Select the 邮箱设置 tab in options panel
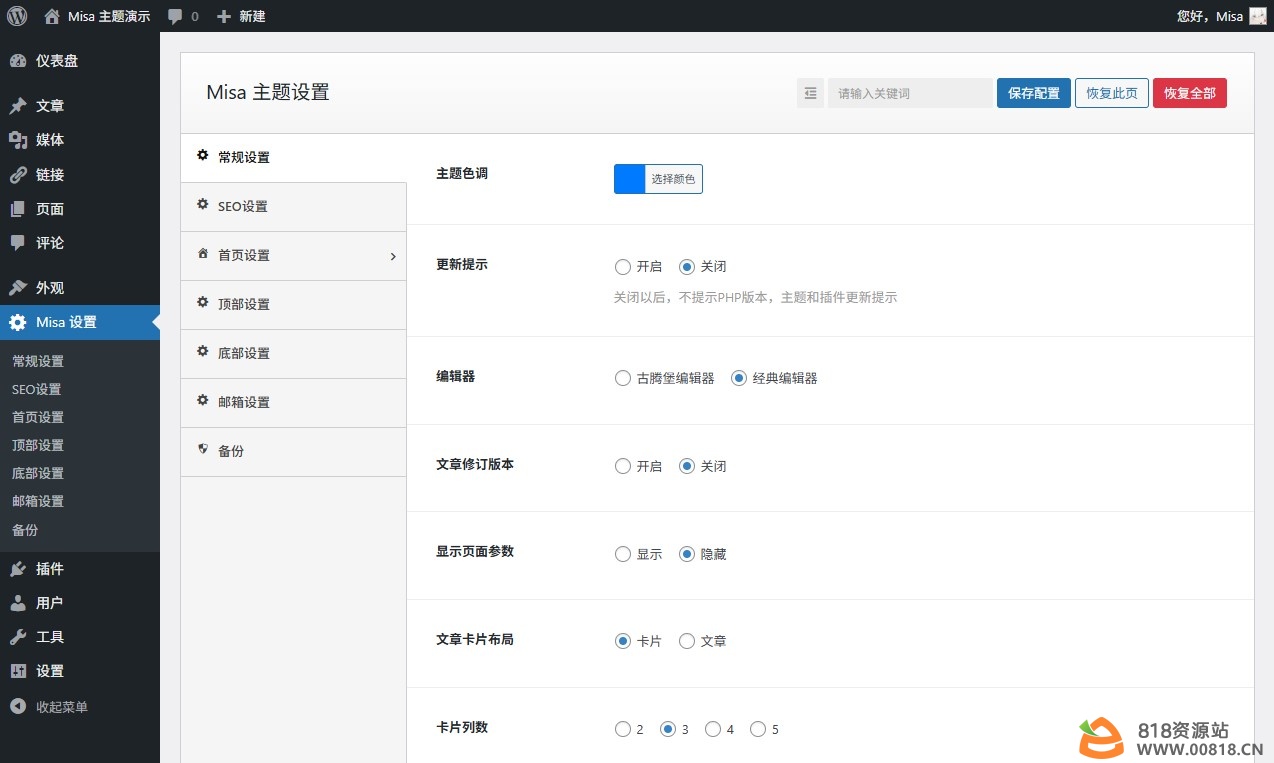 click(294, 403)
